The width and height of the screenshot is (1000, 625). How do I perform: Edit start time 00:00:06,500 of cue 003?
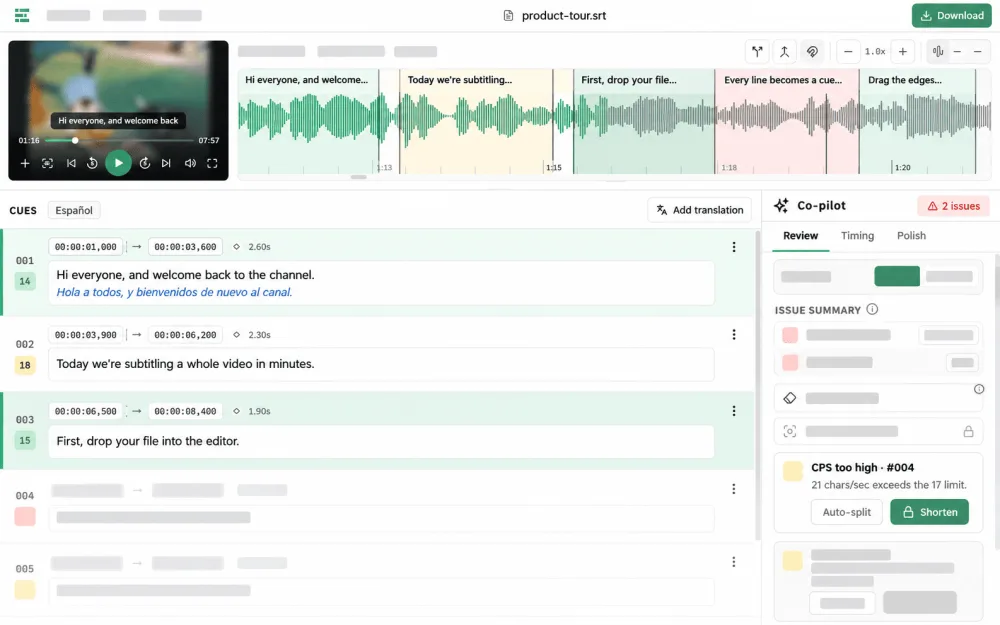85,411
